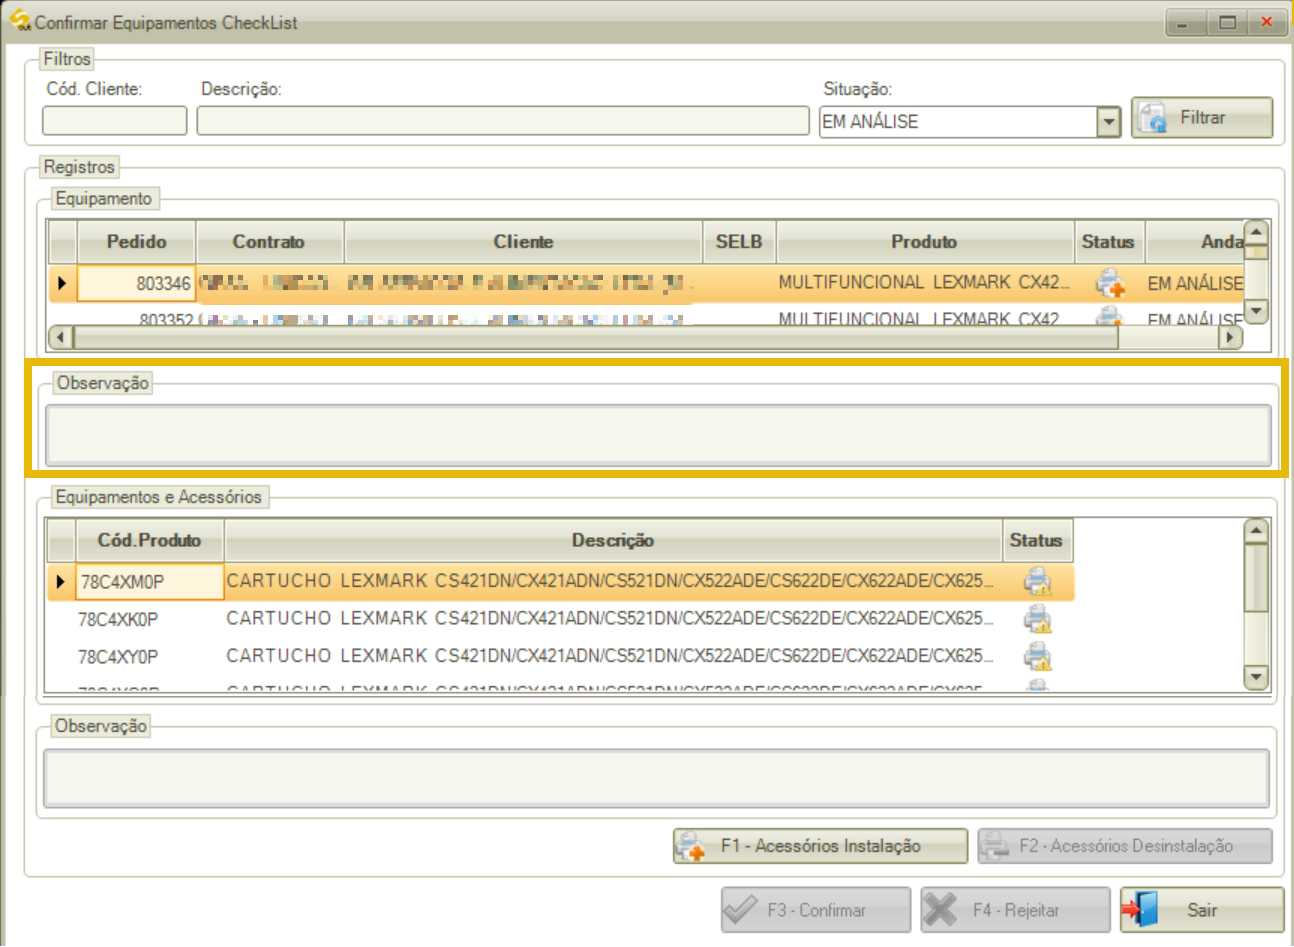Click the Produto column header in equipment table
The height and width of the screenshot is (947, 1294).
point(924,242)
